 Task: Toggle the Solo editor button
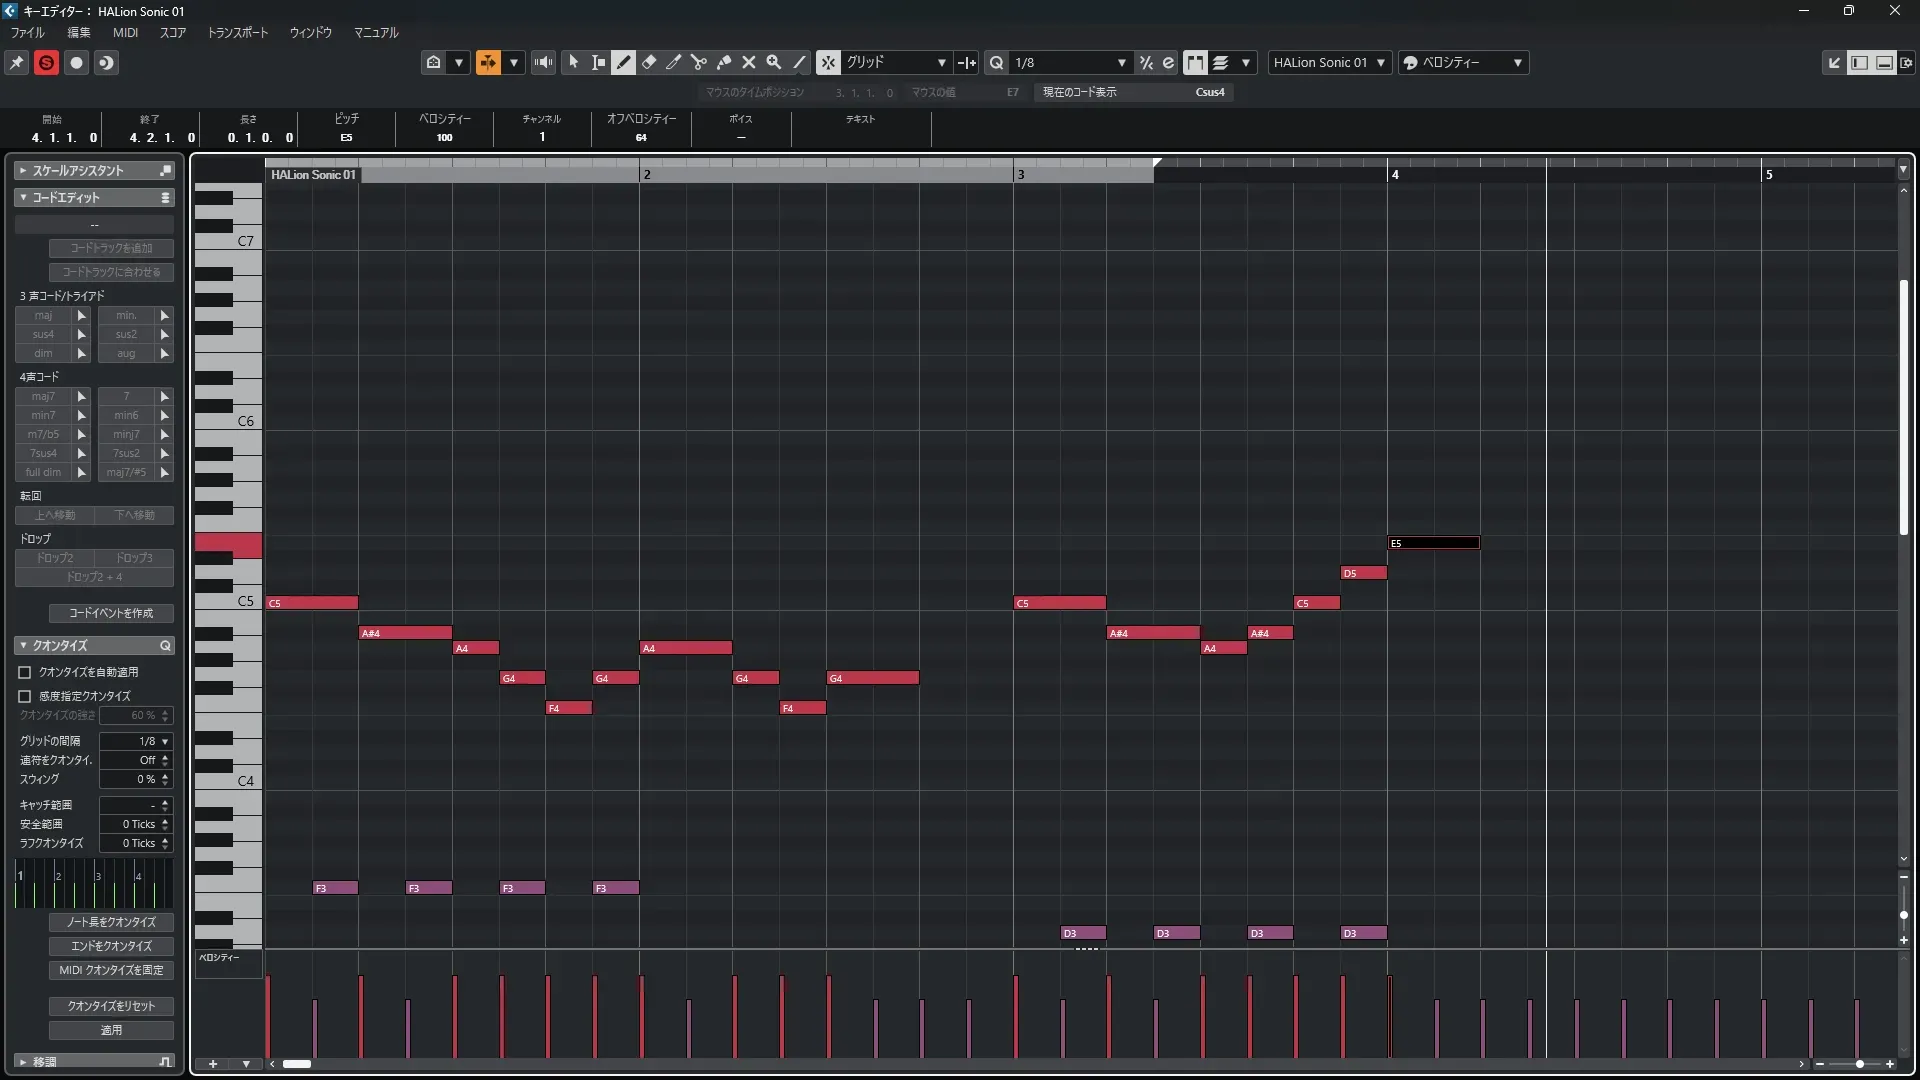coord(46,62)
